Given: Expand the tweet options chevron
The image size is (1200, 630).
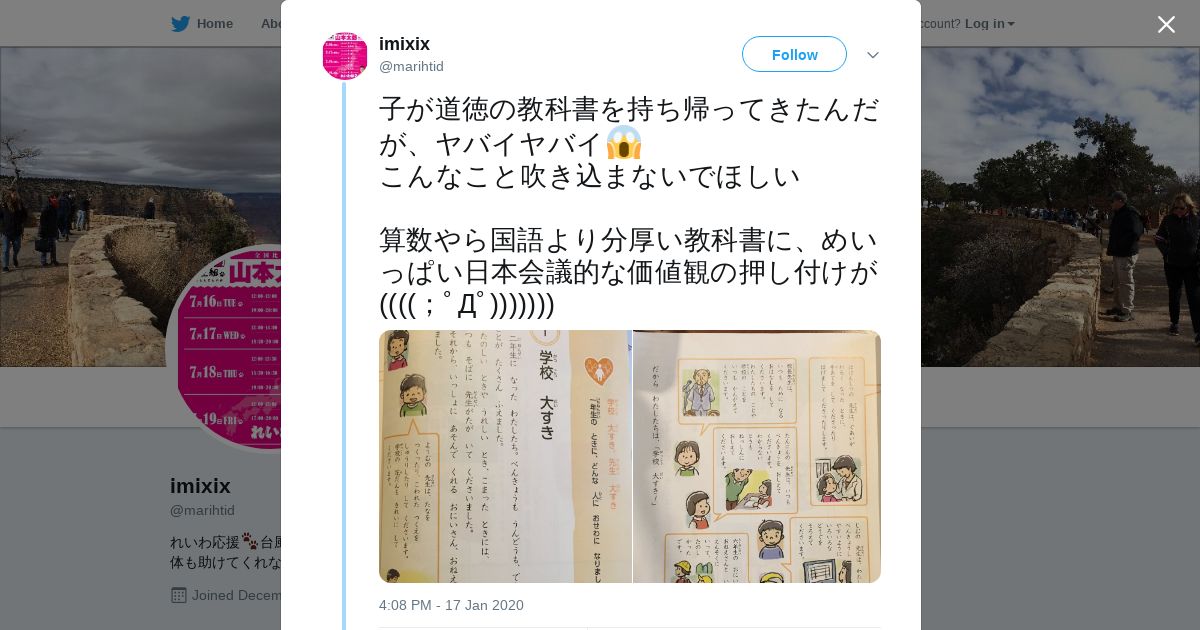Looking at the screenshot, I should tap(873, 55).
